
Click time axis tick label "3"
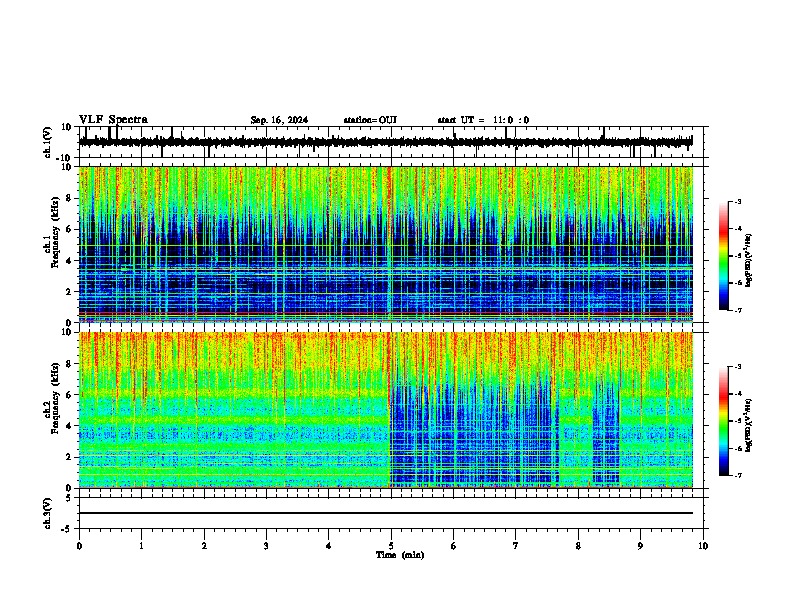click(x=266, y=546)
